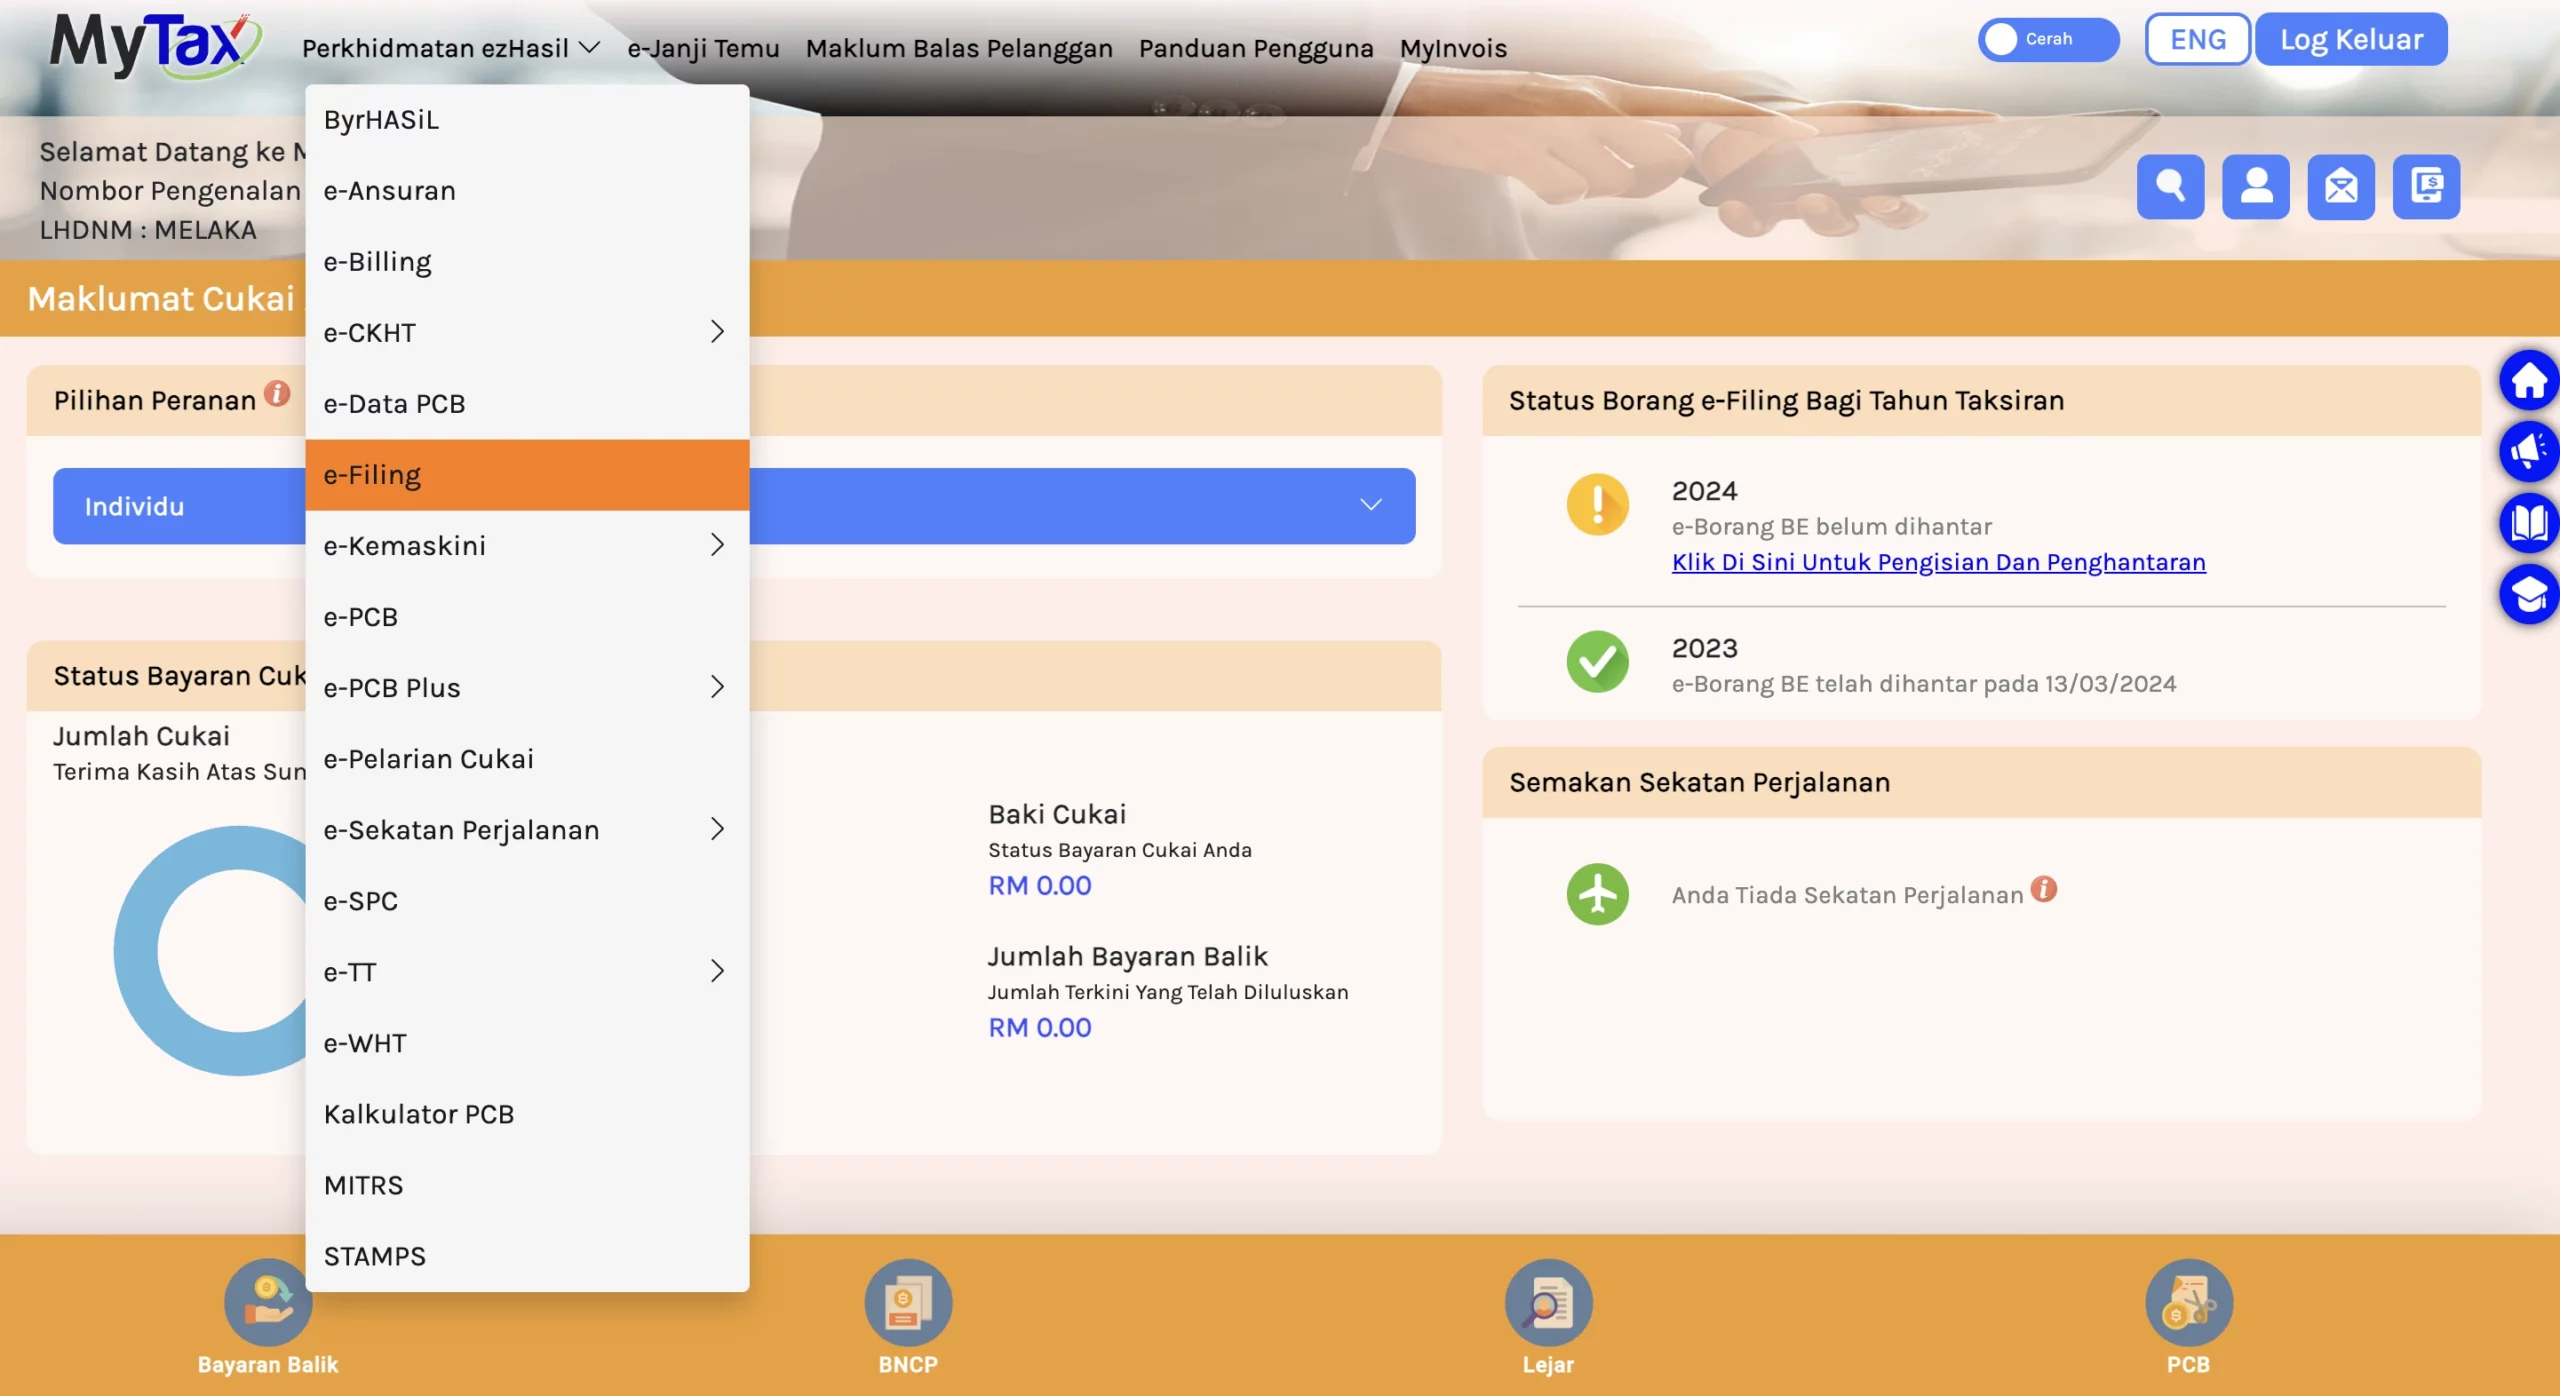This screenshot has height=1396, width=2560.
Task: Open the envelope inbox icon
Action: (x=2340, y=187)
